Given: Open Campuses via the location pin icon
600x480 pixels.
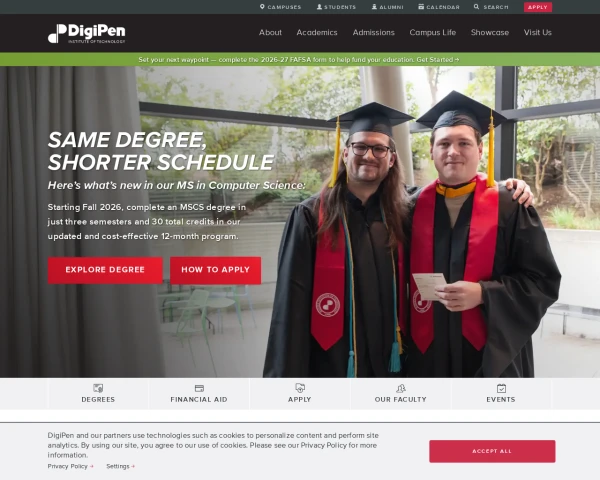Looking at the screenshot, I should click(x=262, y=7).
